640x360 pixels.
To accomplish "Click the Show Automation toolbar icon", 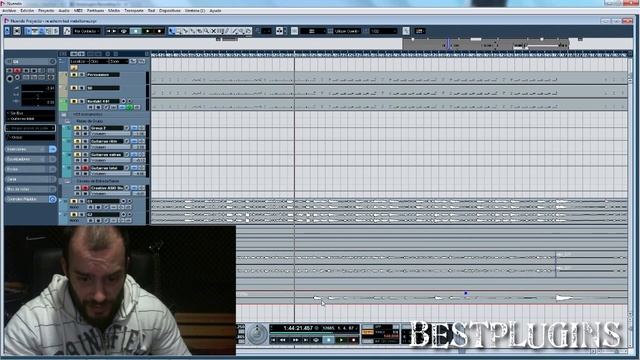I will pyautogui.click(x=67, y=31).
